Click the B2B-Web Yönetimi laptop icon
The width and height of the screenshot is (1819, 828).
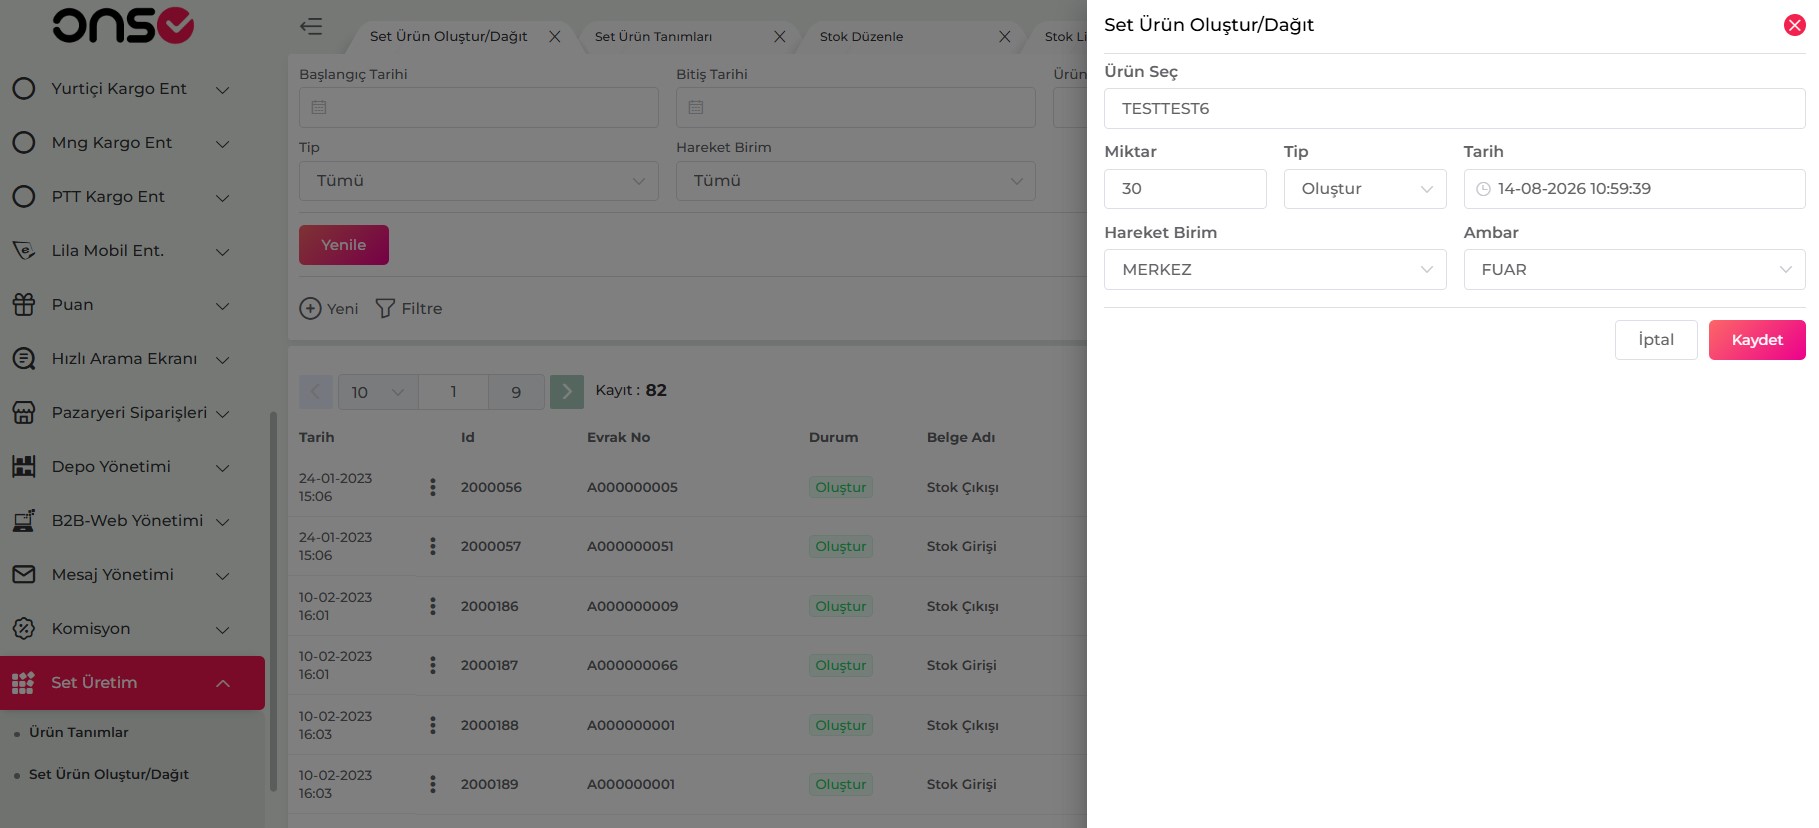point(24,520)
